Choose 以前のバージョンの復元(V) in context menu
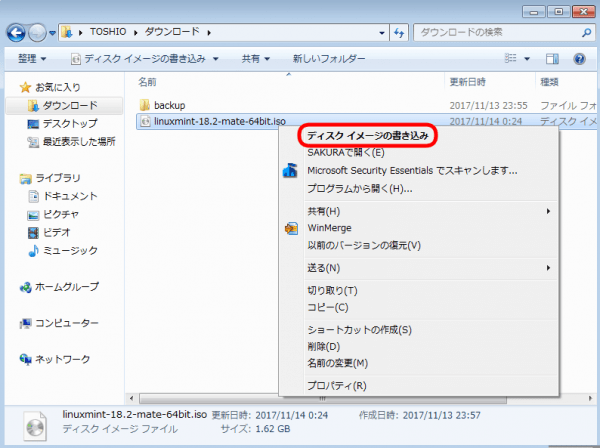The width and height of the screenshot is (600, 448). [x=364, y=245]
